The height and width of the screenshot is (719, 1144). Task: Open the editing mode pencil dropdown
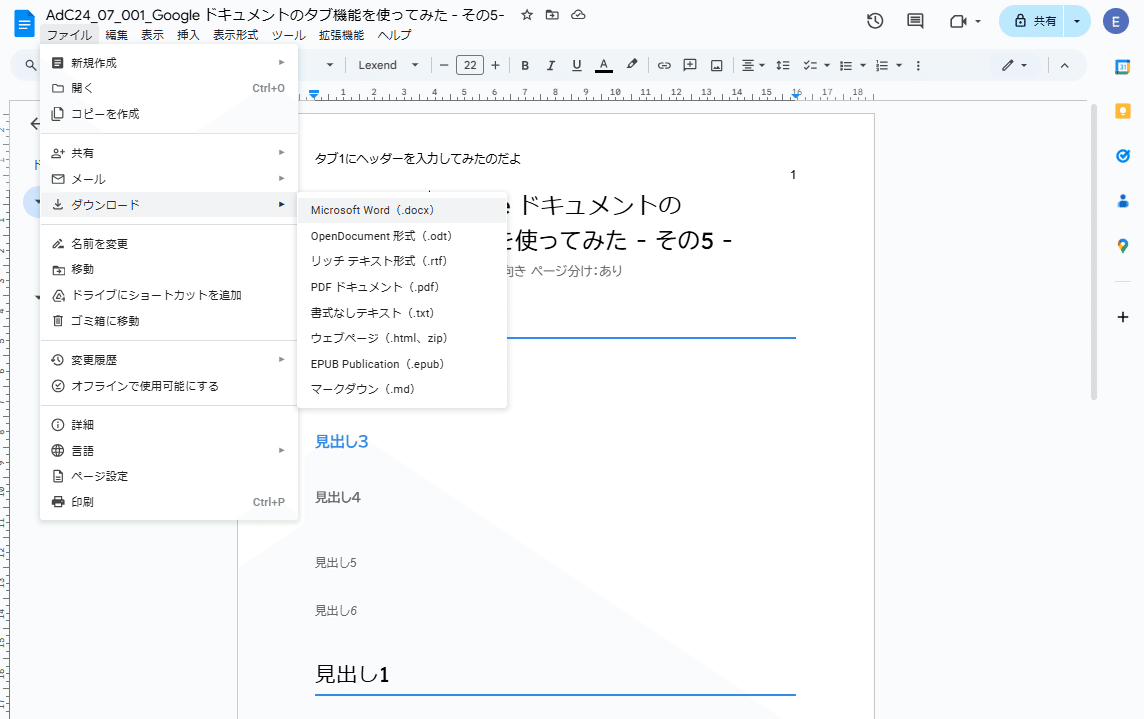tap(1014, 66)
